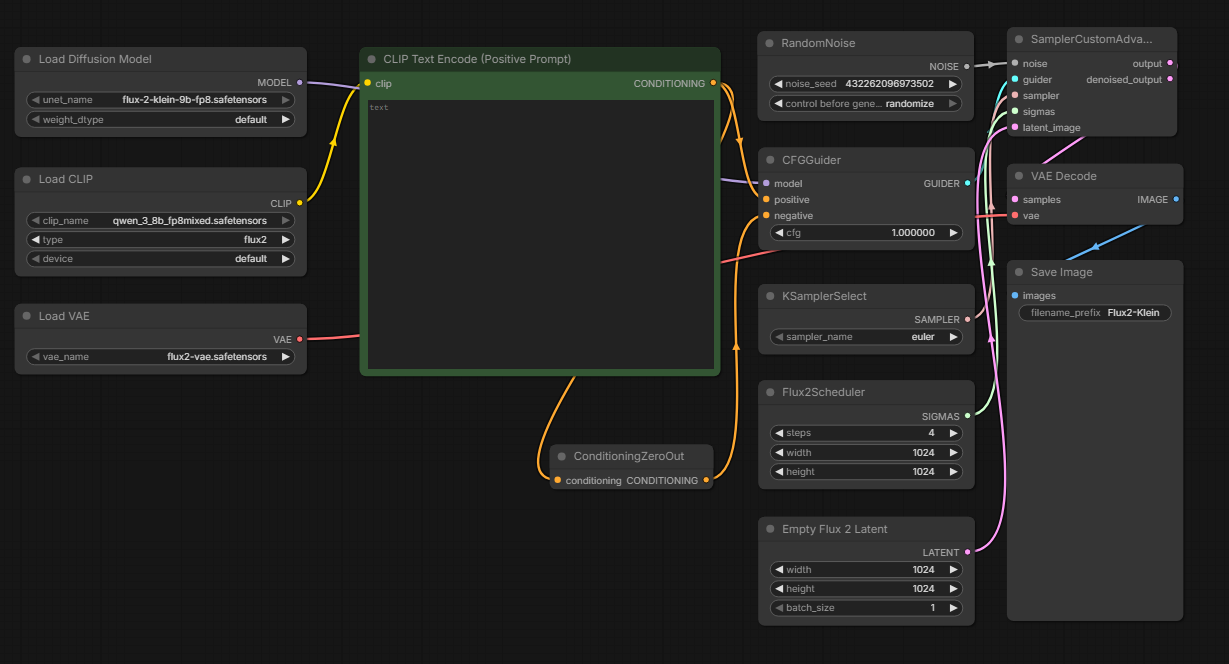1229x664 pixels.
Task: Click the VAE output socket on Load VAE
Action: coord(300,340)
